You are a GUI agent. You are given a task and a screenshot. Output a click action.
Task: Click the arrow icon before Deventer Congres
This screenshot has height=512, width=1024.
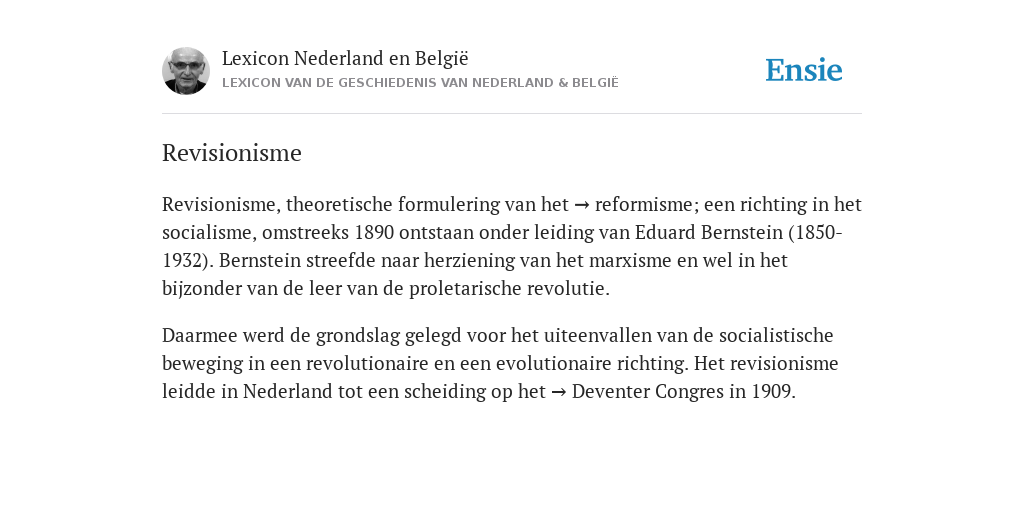coord(558,392)
